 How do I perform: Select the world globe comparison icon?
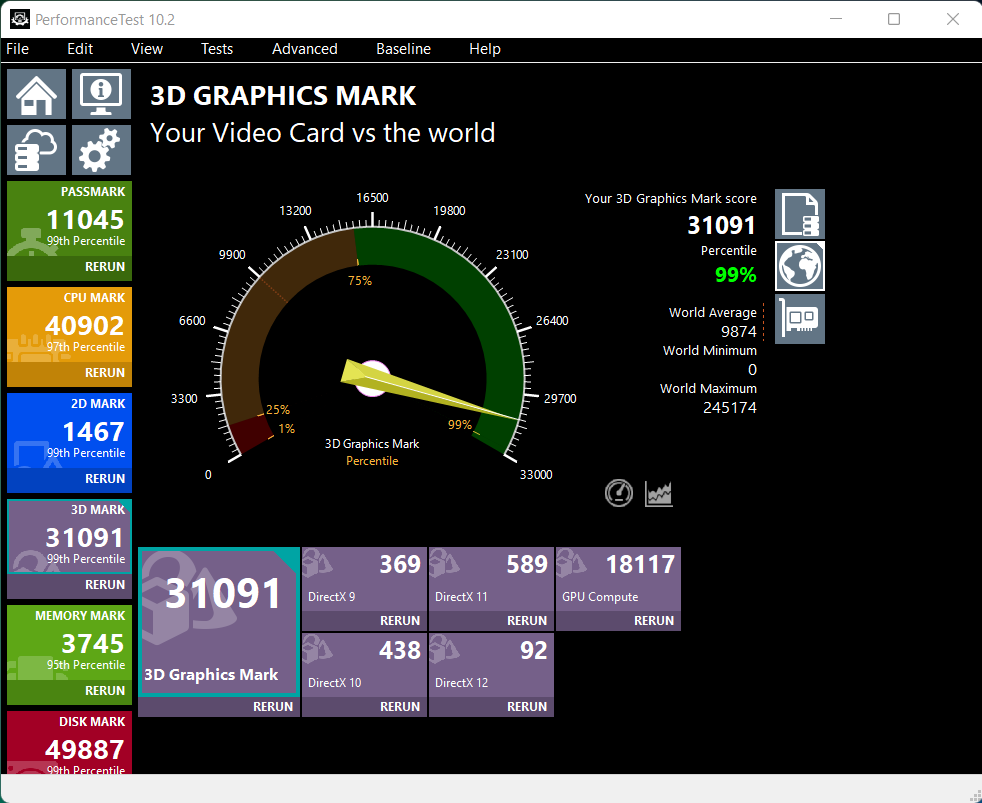pos(800,266)
